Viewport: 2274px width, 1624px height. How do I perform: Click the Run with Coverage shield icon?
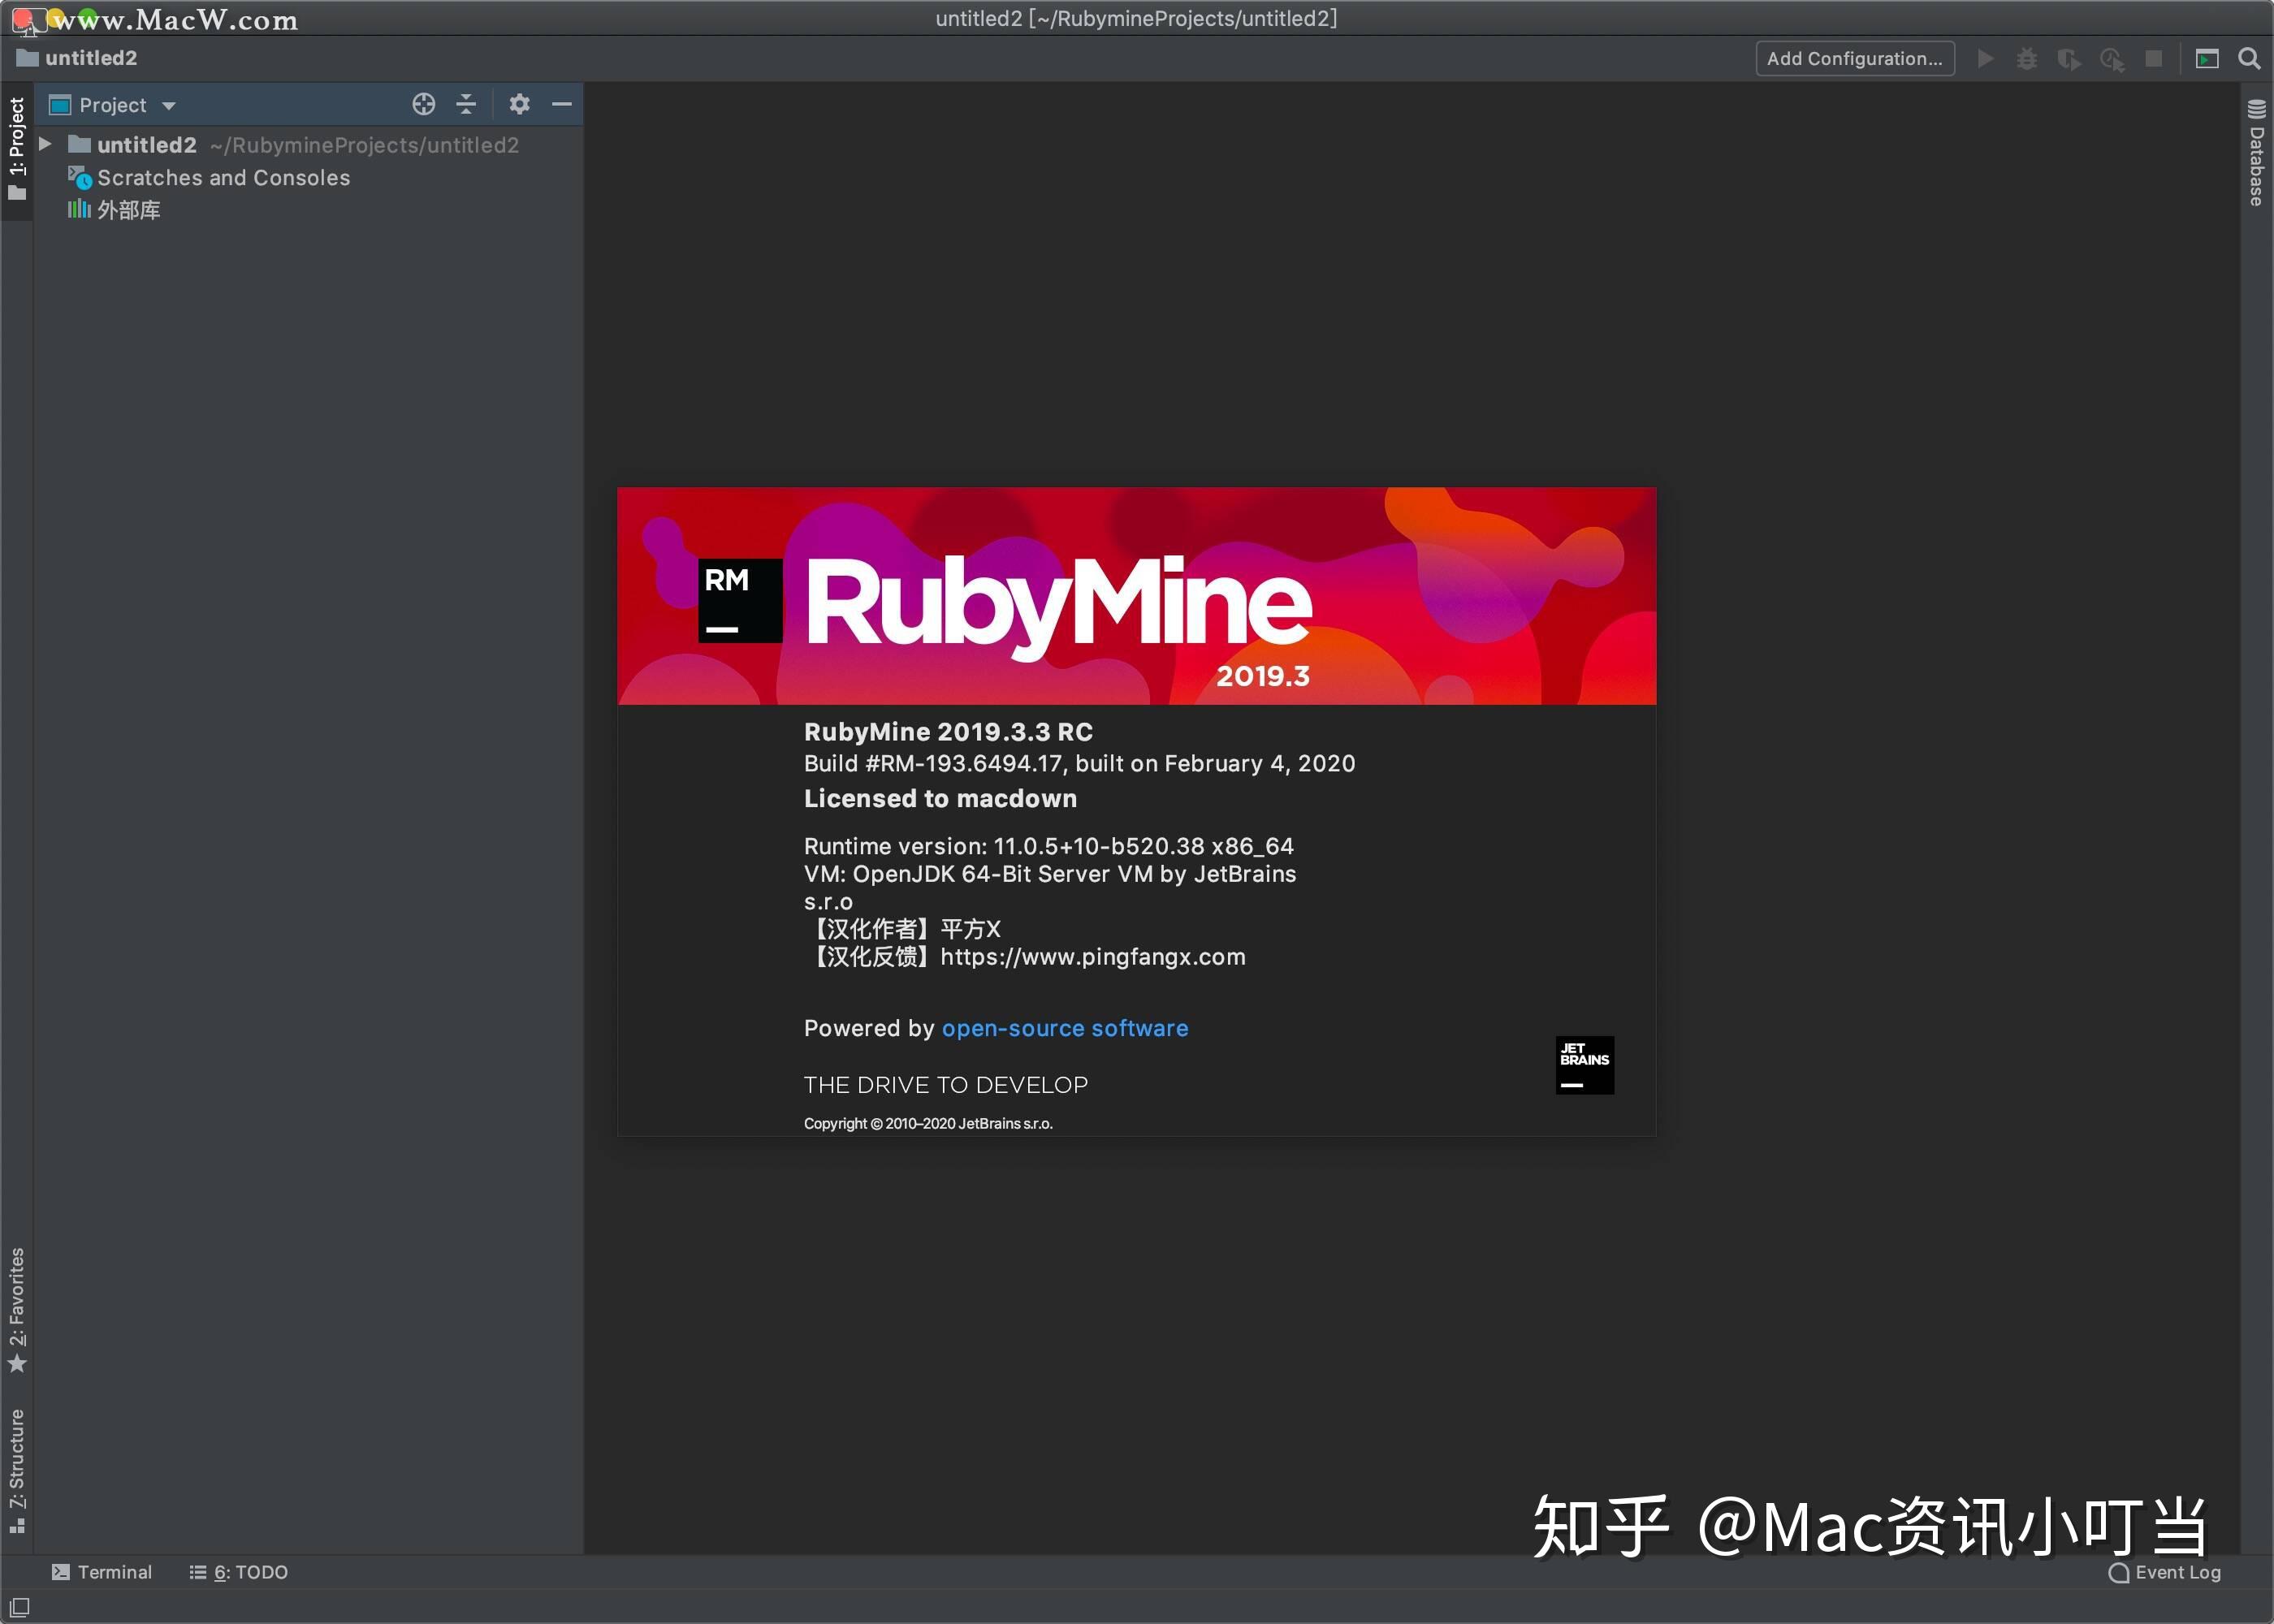coord(2069,58)
